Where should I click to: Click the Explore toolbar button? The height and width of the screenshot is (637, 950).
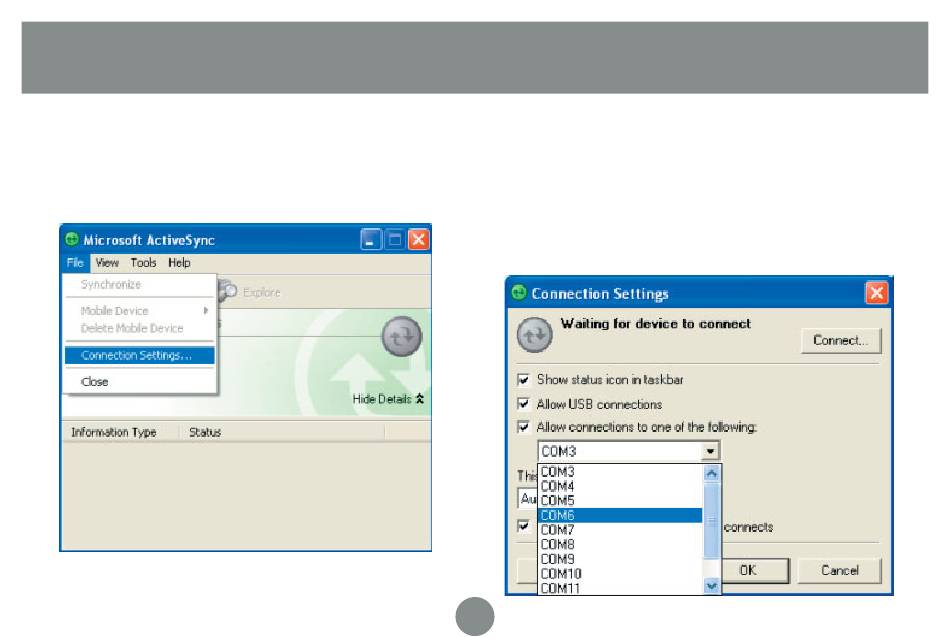pos(251,292)
